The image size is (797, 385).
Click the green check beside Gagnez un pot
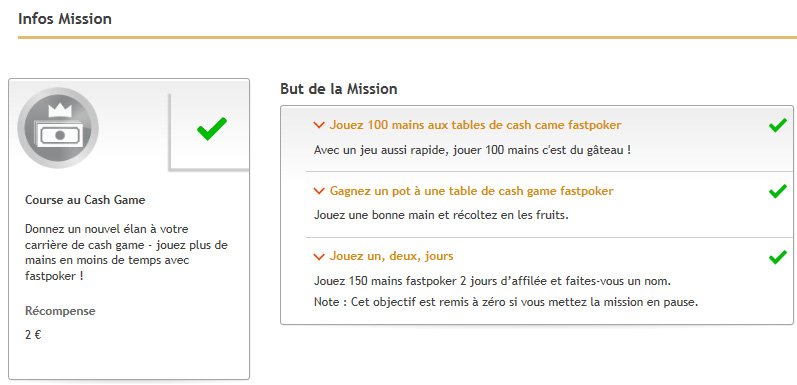click(778, 191)
